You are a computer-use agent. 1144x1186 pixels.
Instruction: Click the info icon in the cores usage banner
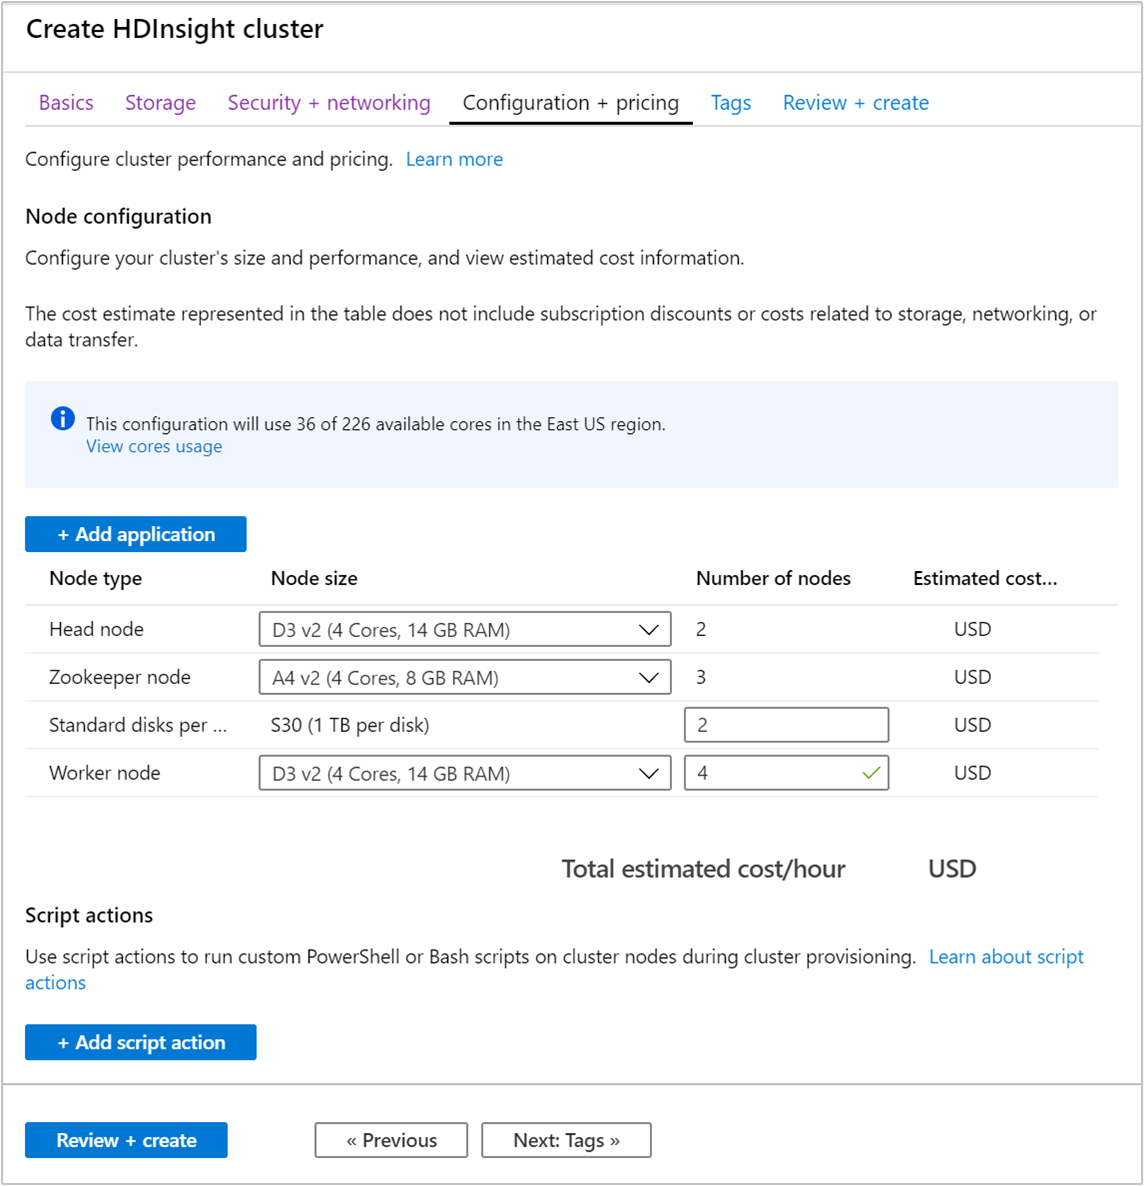click(62, 419)
